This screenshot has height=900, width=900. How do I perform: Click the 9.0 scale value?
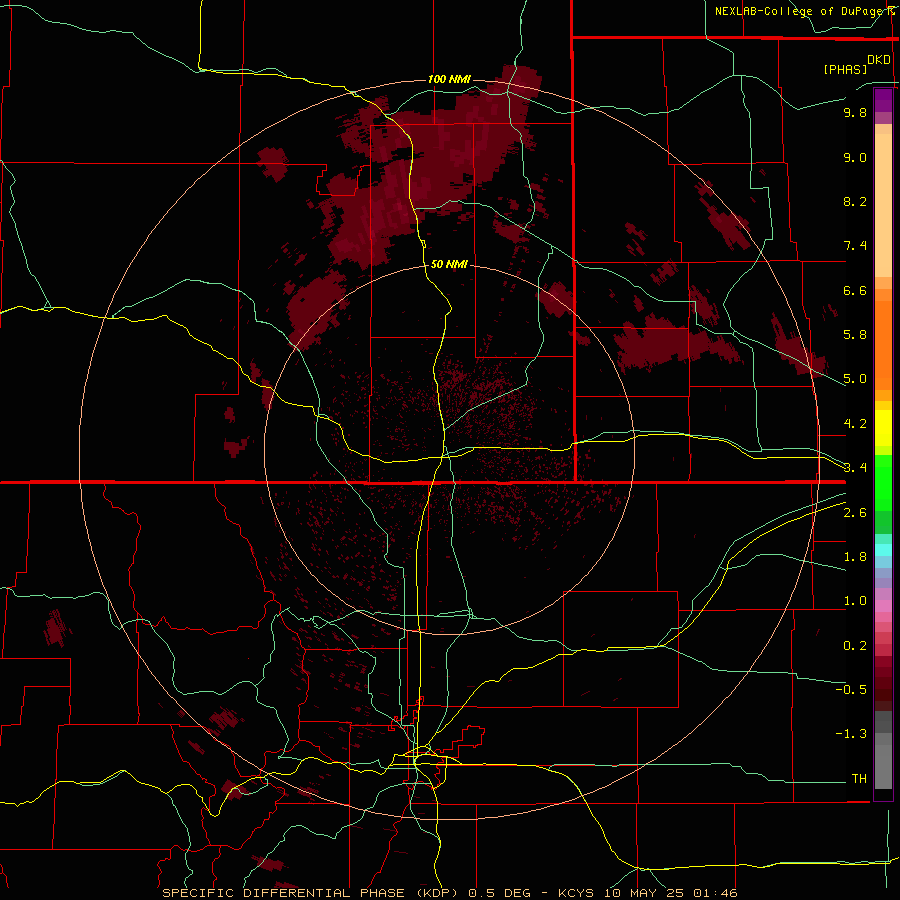(x=855, y=157)
